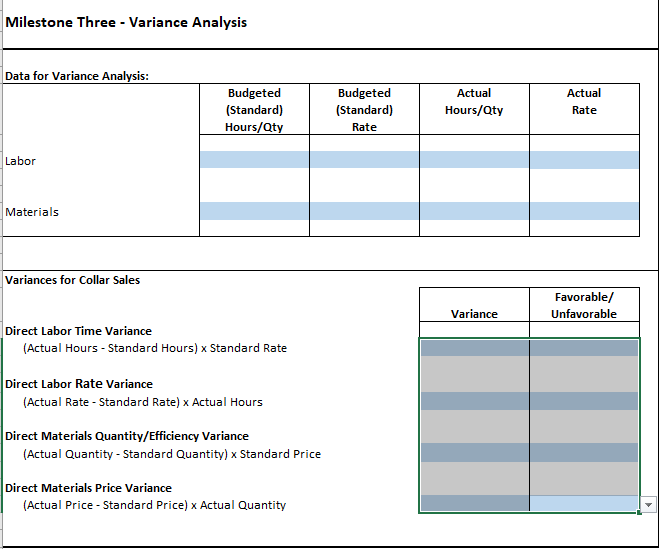The height and width of the screenshot is (549, 660).
Task: Select Direct Labor Time Variance amount cell
Action: (474, 348)
